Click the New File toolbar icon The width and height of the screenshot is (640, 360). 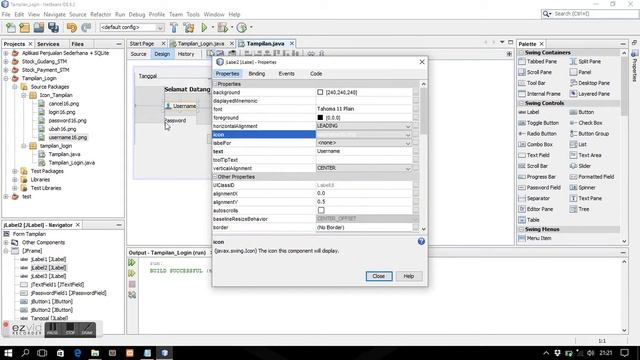point(11,27)
